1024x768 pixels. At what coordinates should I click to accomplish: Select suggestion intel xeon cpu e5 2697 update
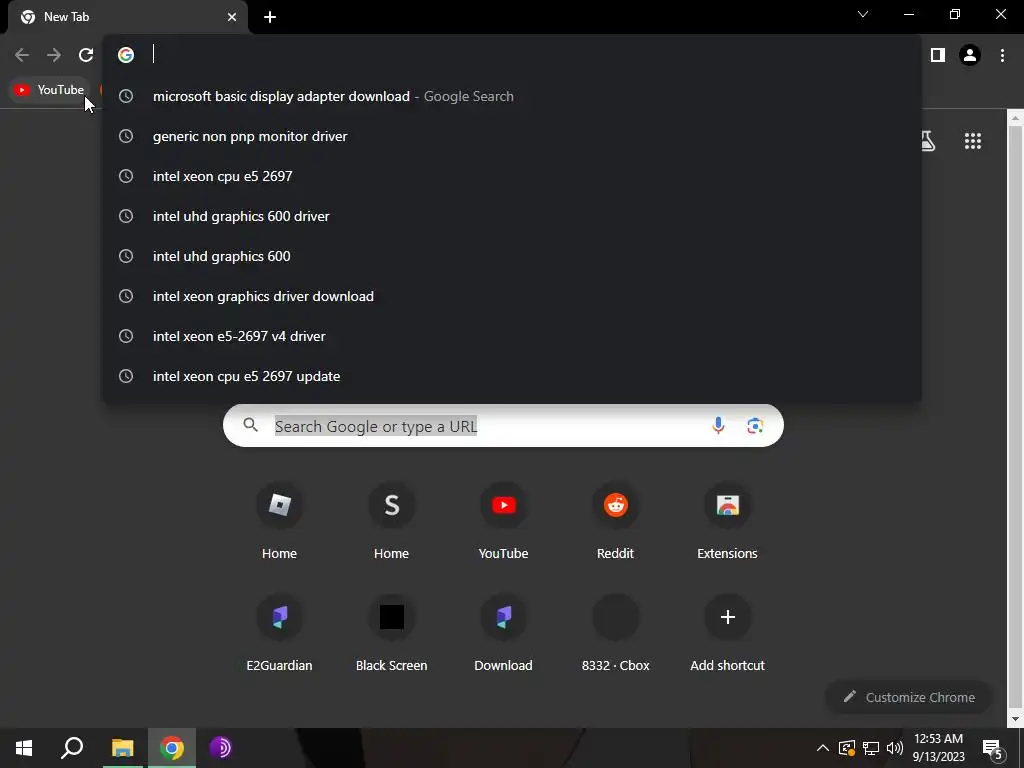click(x=512, y=376)
